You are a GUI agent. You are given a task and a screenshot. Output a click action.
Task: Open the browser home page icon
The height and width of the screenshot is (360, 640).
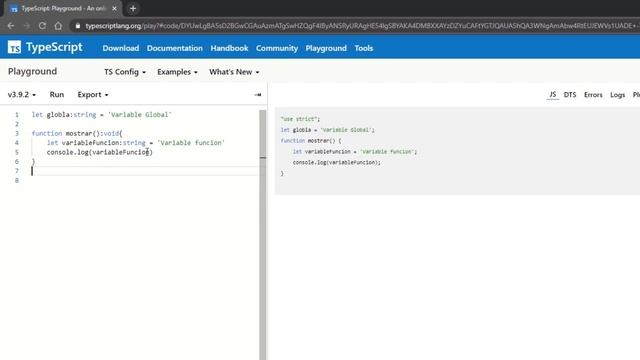click(x=58, y=26)
